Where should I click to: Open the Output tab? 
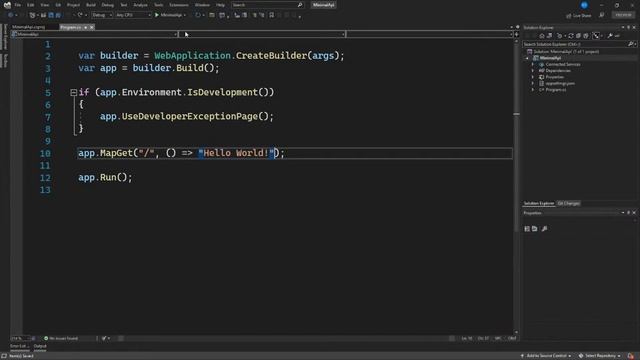point(40,346)
